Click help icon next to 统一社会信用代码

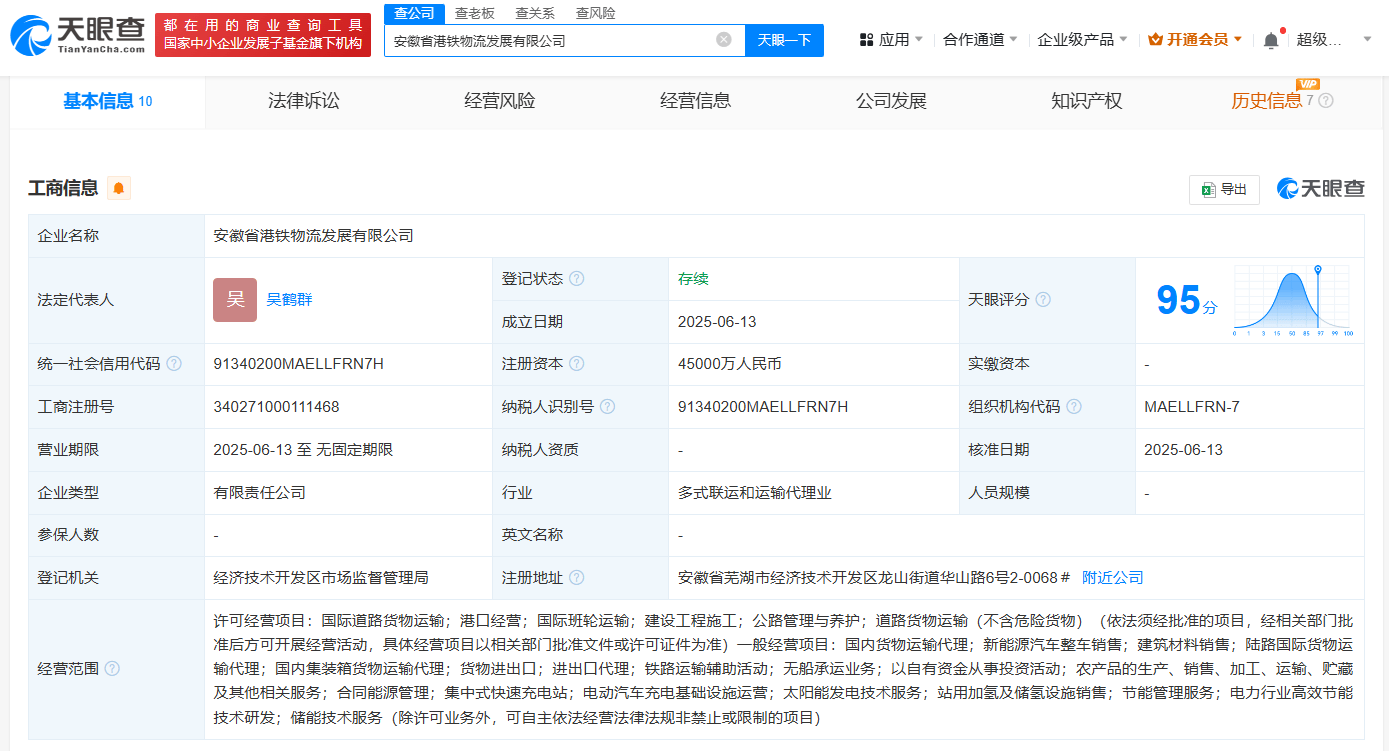174,364
